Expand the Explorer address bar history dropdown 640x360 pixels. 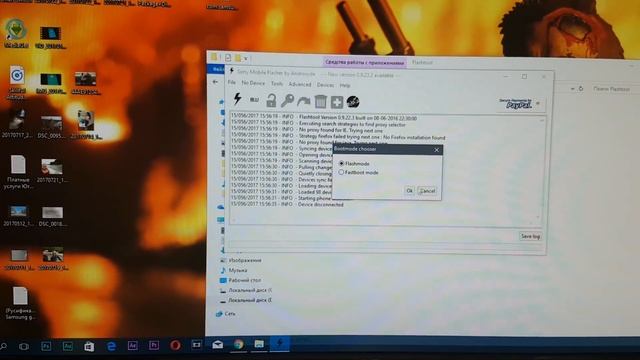click(573, 88)
